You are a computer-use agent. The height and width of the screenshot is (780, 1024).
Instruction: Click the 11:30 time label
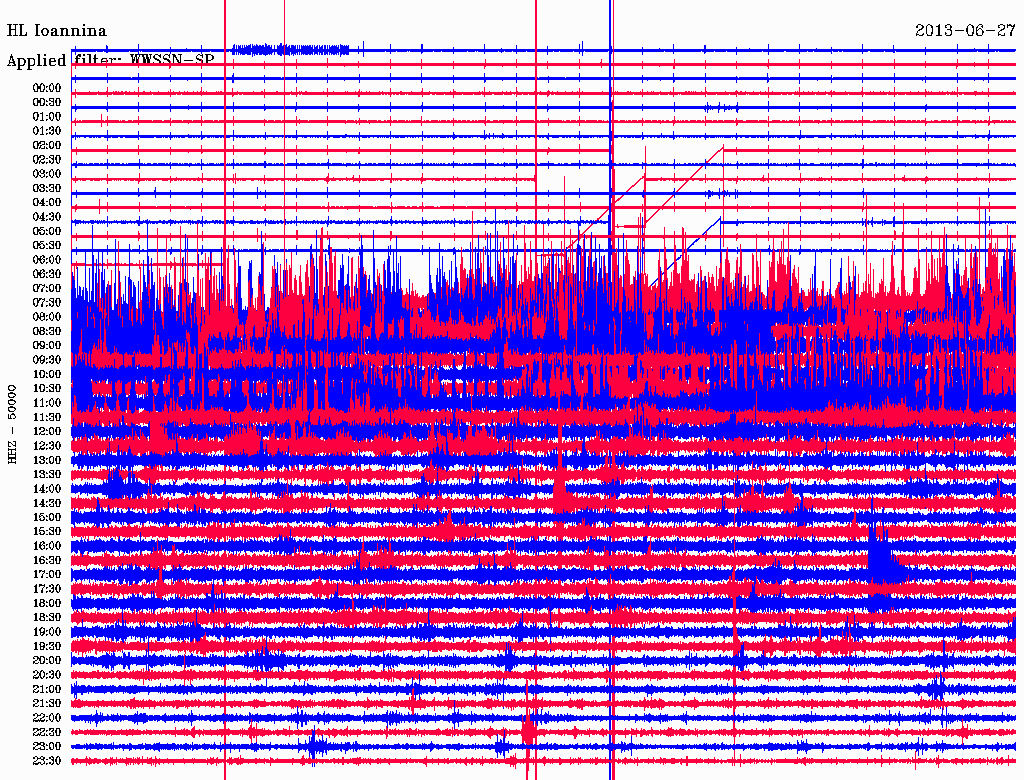[x=47, y=417]
